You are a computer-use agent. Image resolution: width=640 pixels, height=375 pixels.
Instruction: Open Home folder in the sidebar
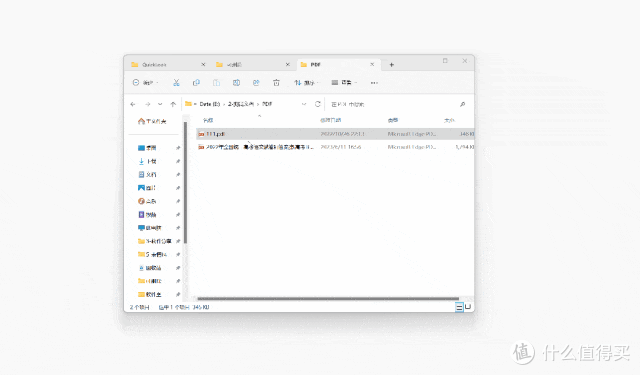pos(152,121)
